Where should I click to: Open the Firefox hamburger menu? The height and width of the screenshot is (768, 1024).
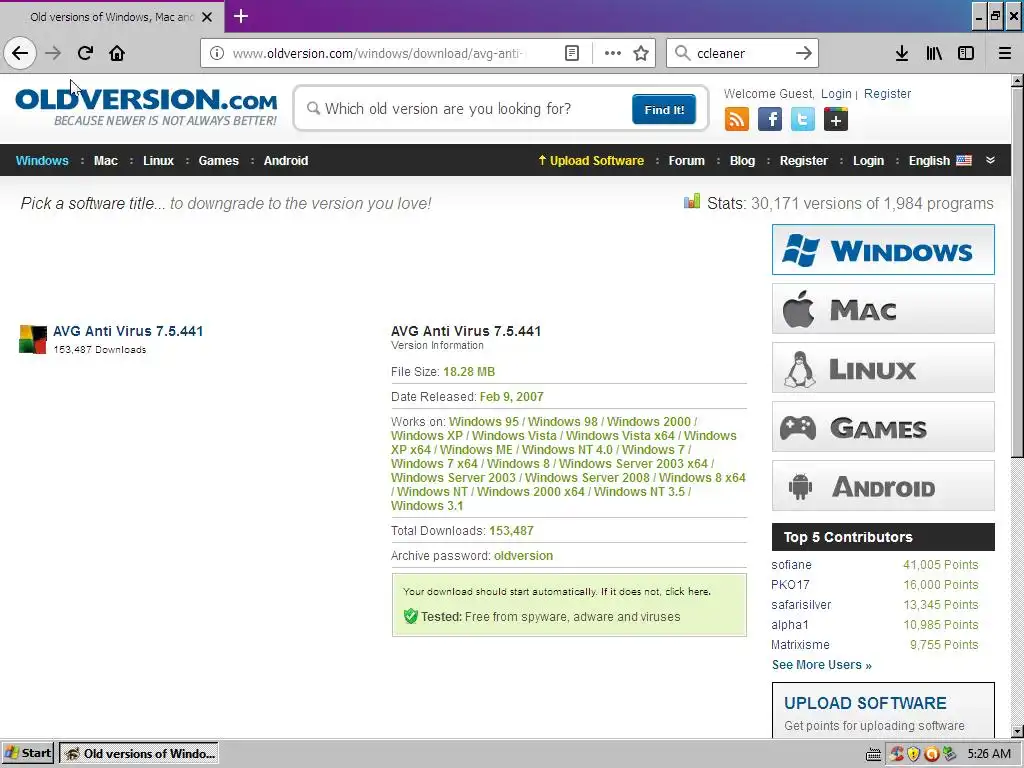1004,53
